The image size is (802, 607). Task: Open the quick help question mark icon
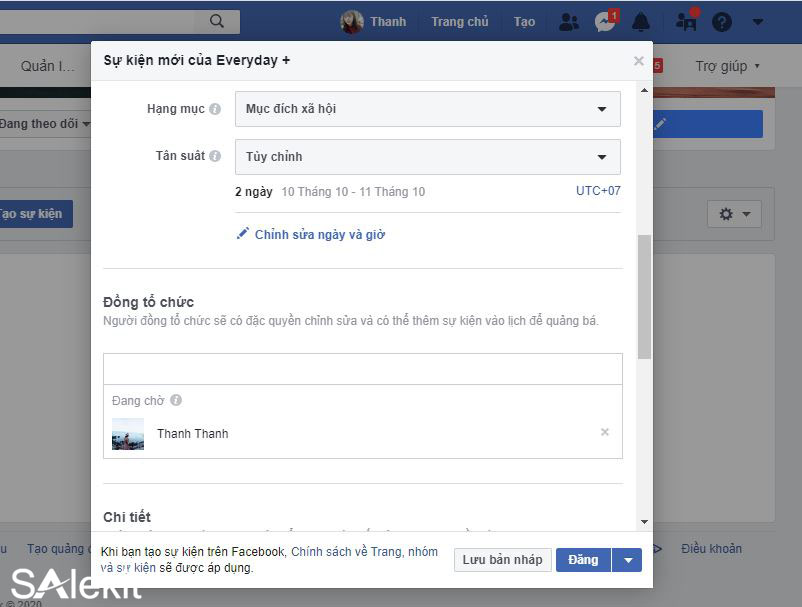[x=722, y=20]
